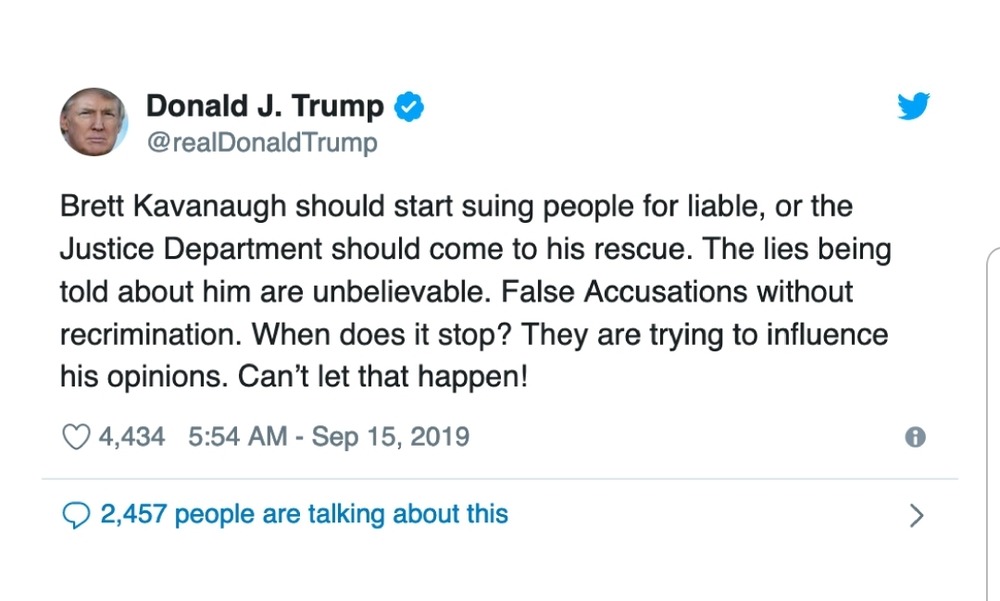Open the tweet info icon

914,438
